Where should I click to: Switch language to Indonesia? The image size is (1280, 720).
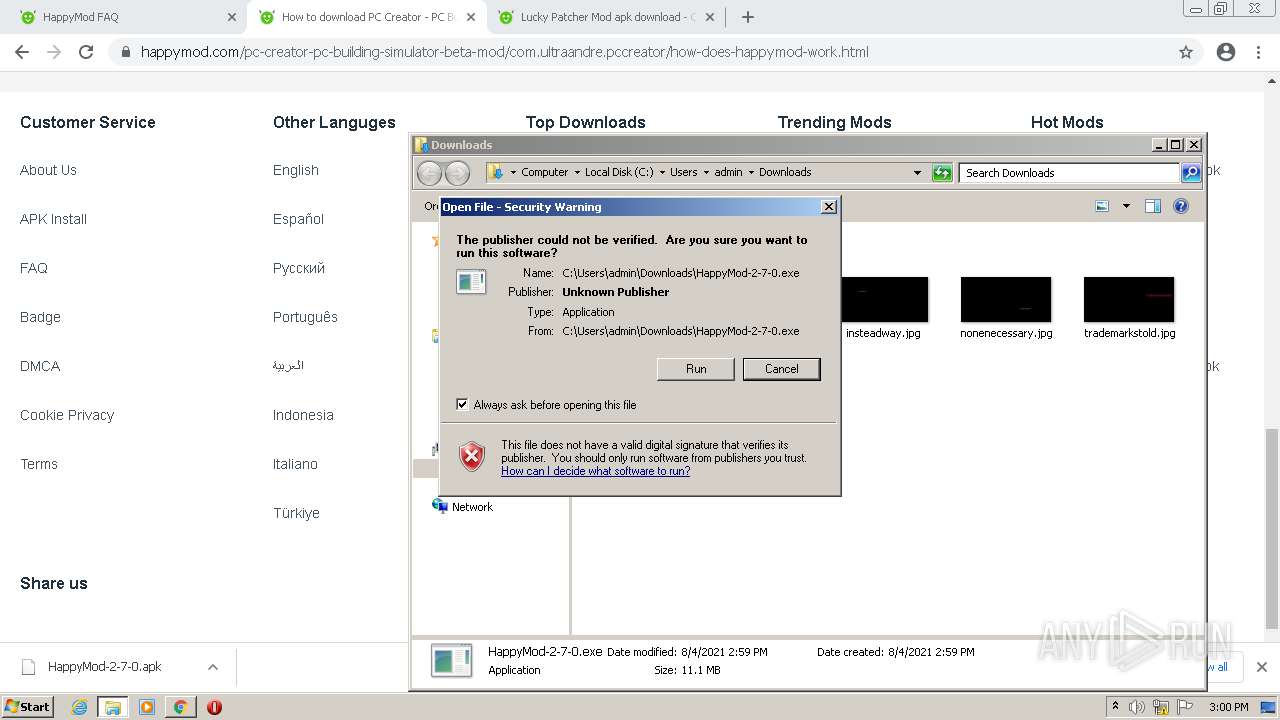pyautogui.click(x=303, y=415)
